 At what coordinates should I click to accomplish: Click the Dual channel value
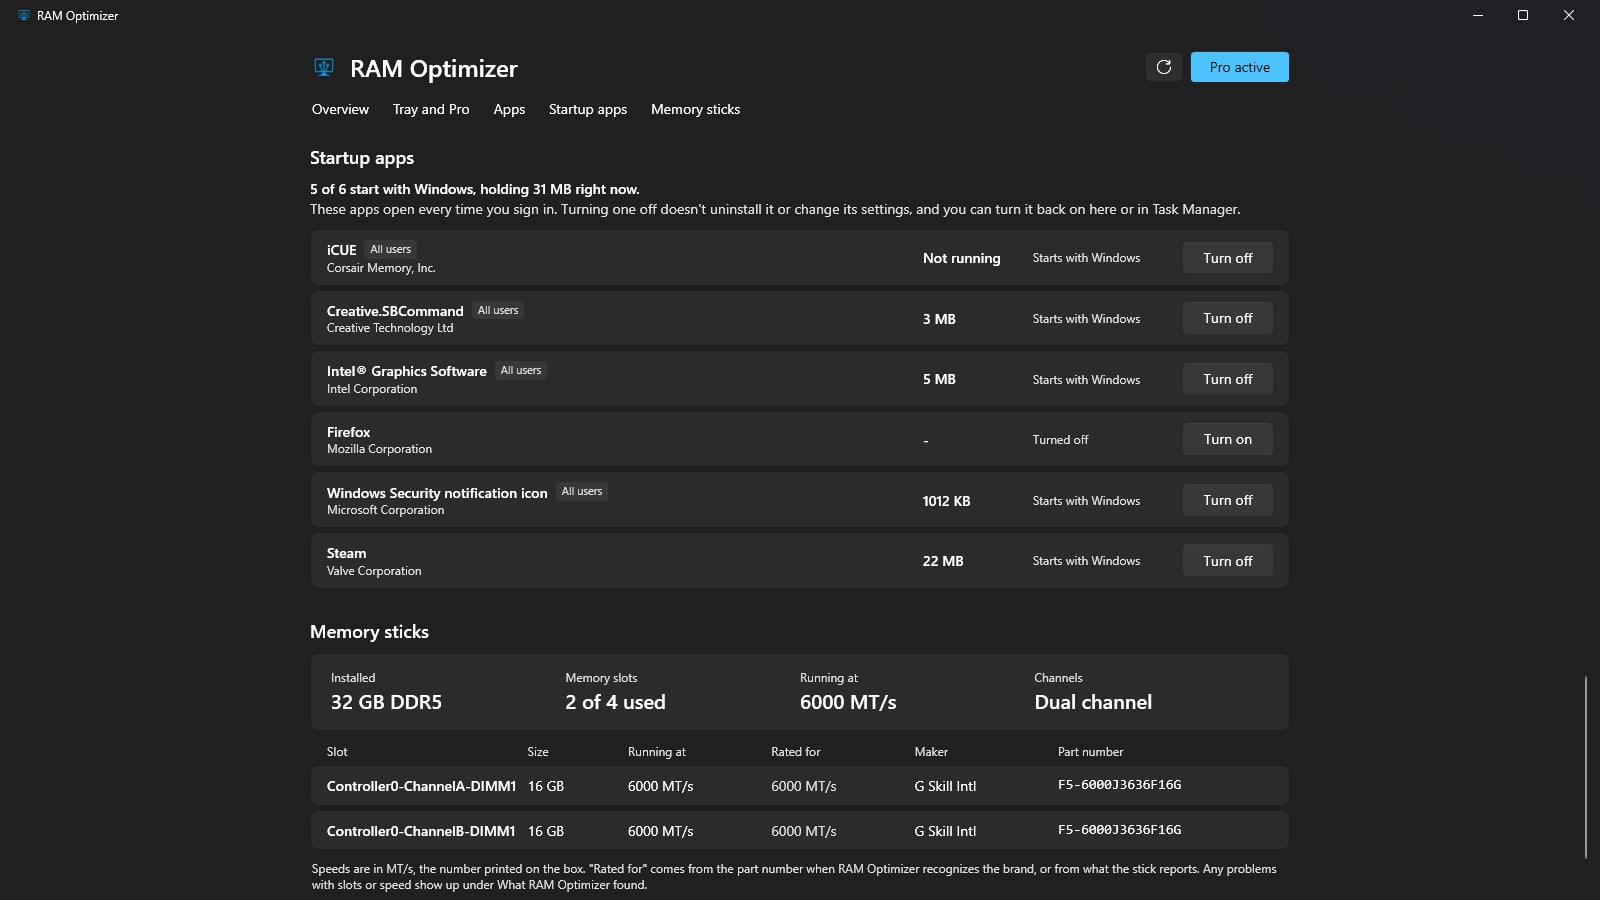point(1093,702)
